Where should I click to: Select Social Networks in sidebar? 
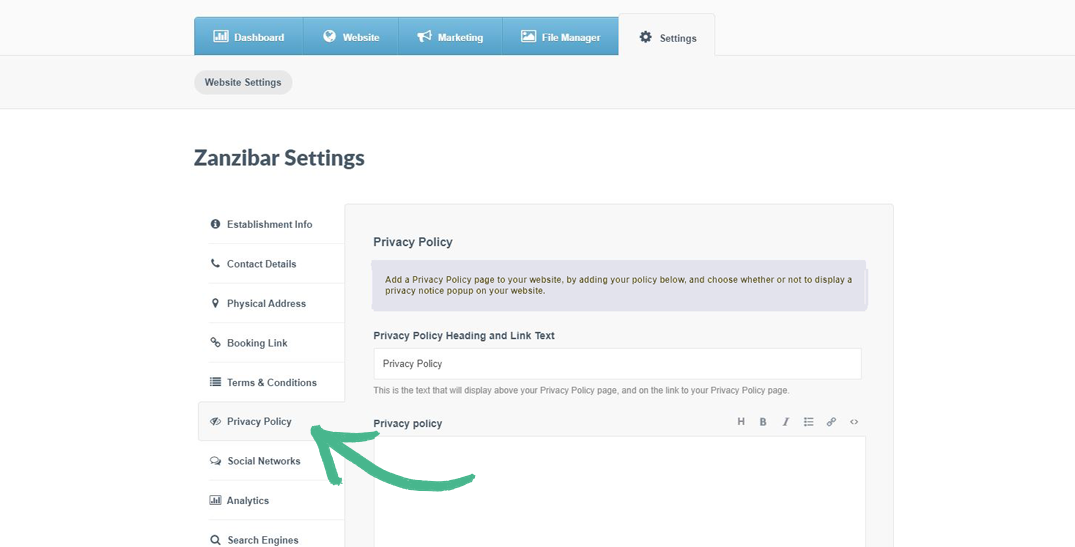point(263,461)
